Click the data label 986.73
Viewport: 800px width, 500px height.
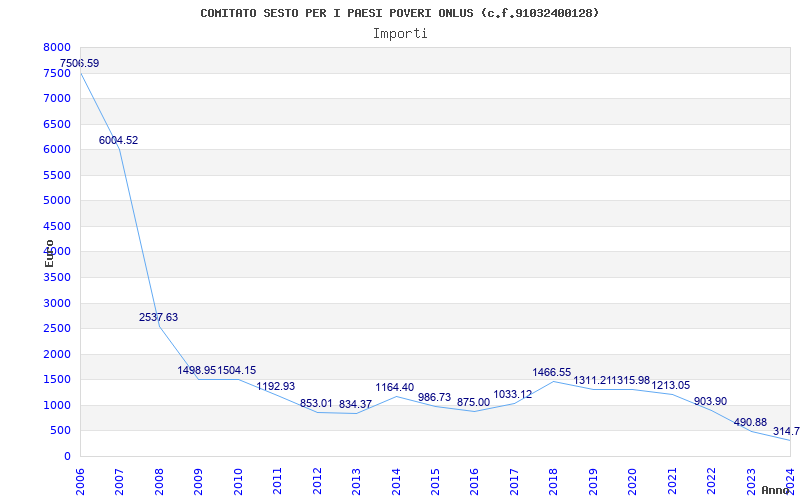[434, 397]
